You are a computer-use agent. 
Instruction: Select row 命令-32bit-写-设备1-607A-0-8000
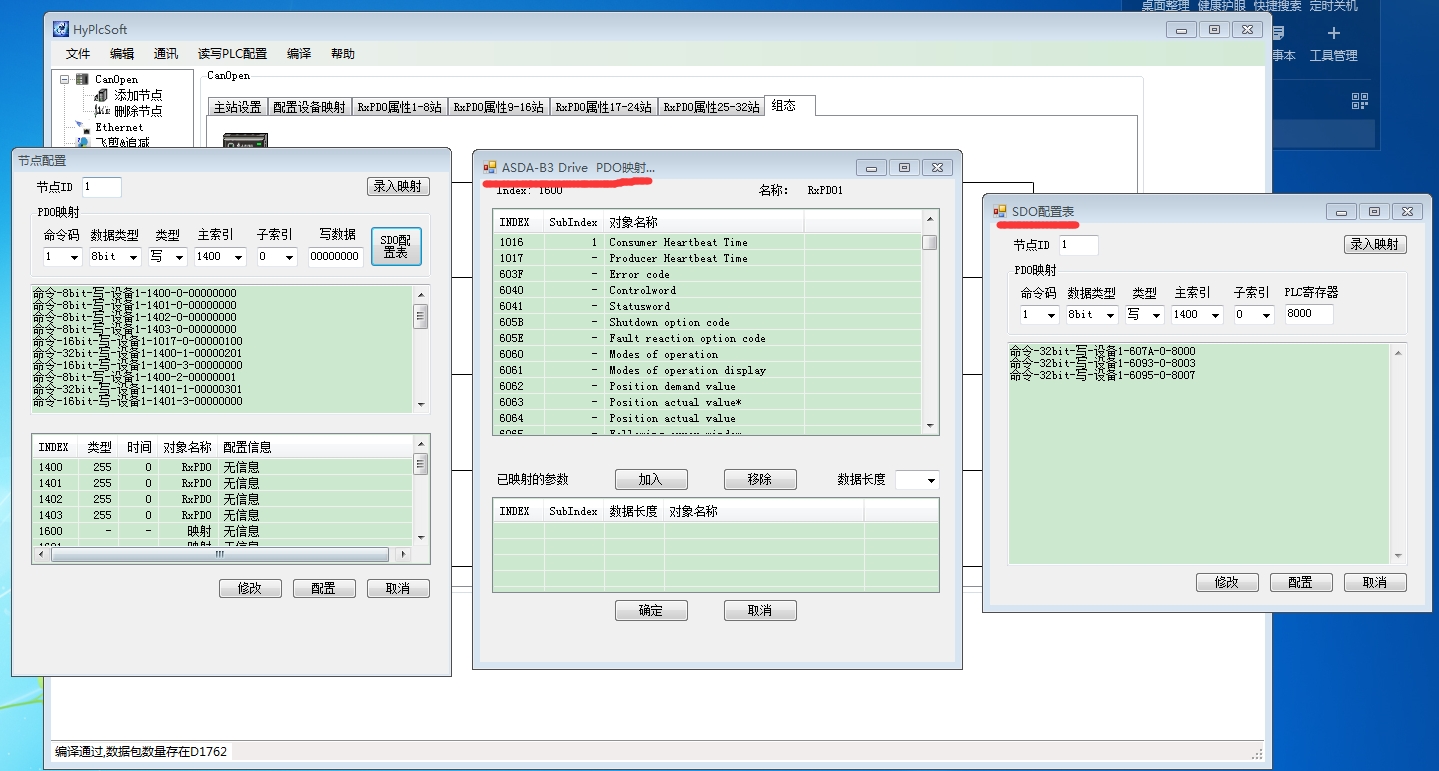pyautogui.click(x=1102, y=351)
